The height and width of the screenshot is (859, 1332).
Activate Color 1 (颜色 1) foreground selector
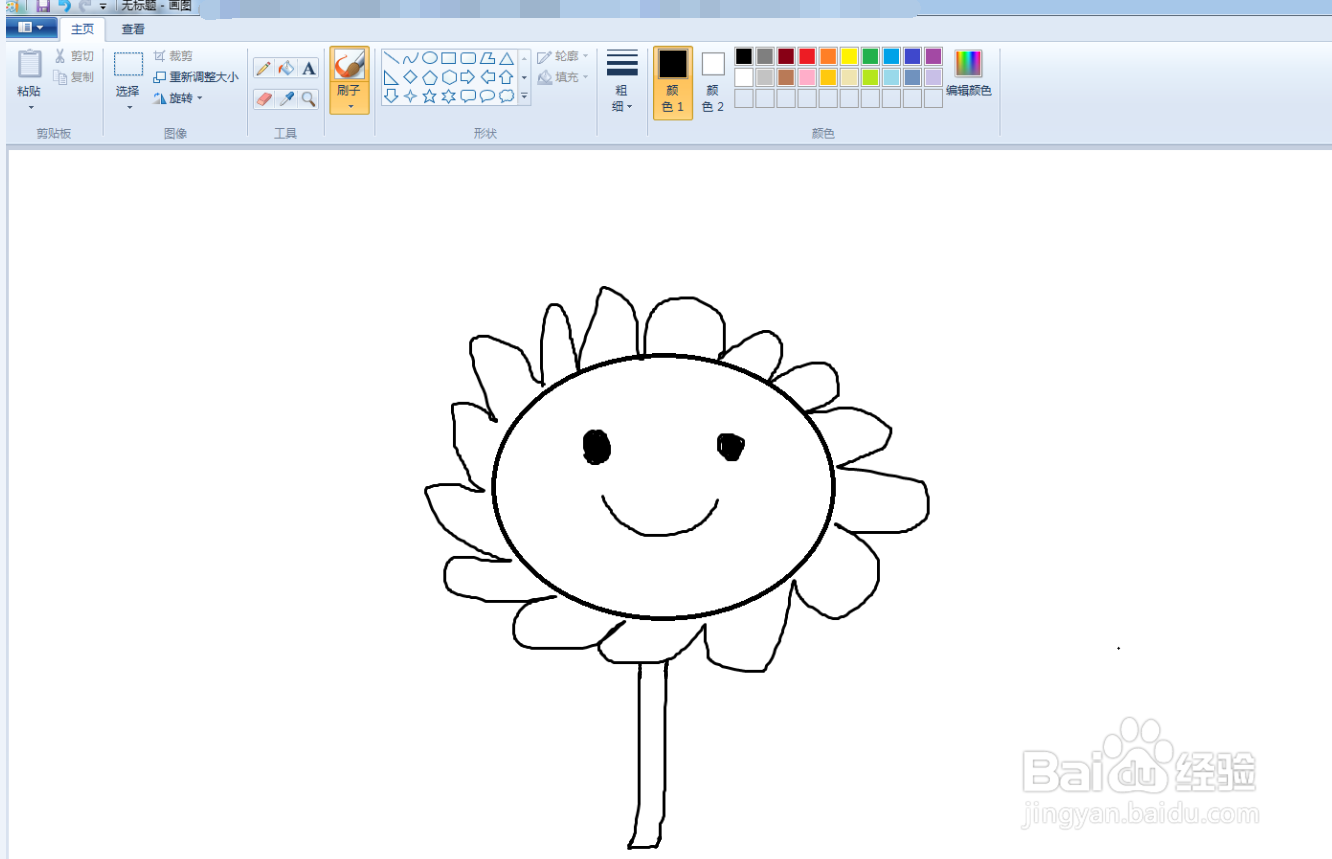(673, 82)
